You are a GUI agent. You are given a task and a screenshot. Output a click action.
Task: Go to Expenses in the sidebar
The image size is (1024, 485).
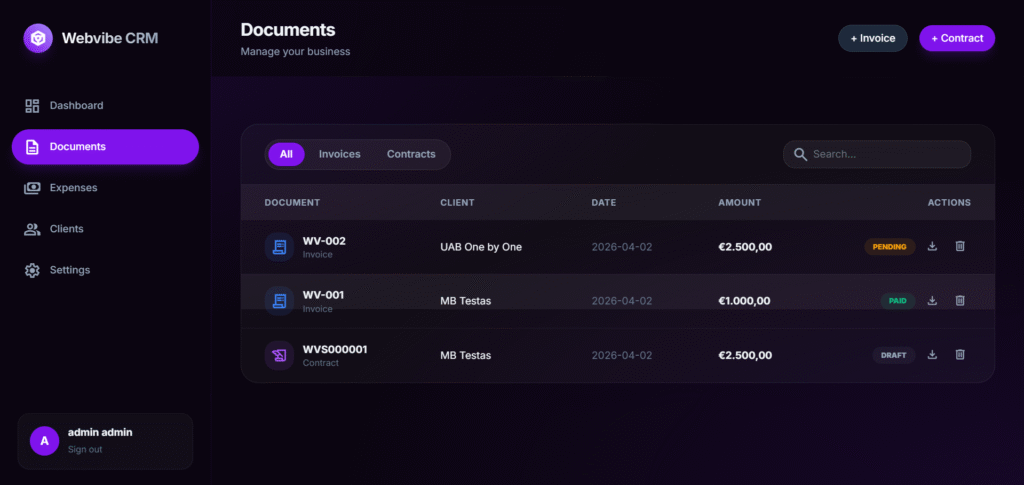coord(73,188)
